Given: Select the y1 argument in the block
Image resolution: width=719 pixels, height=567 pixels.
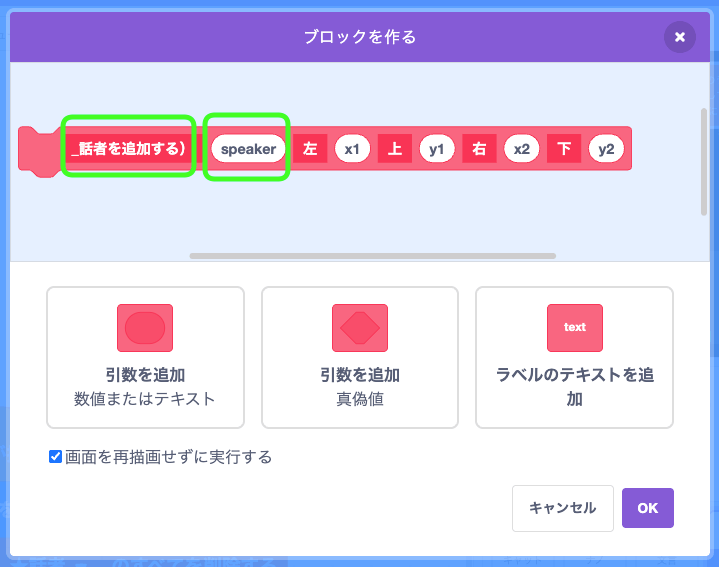Looking at the screenshot, I should tap(436, 149).
